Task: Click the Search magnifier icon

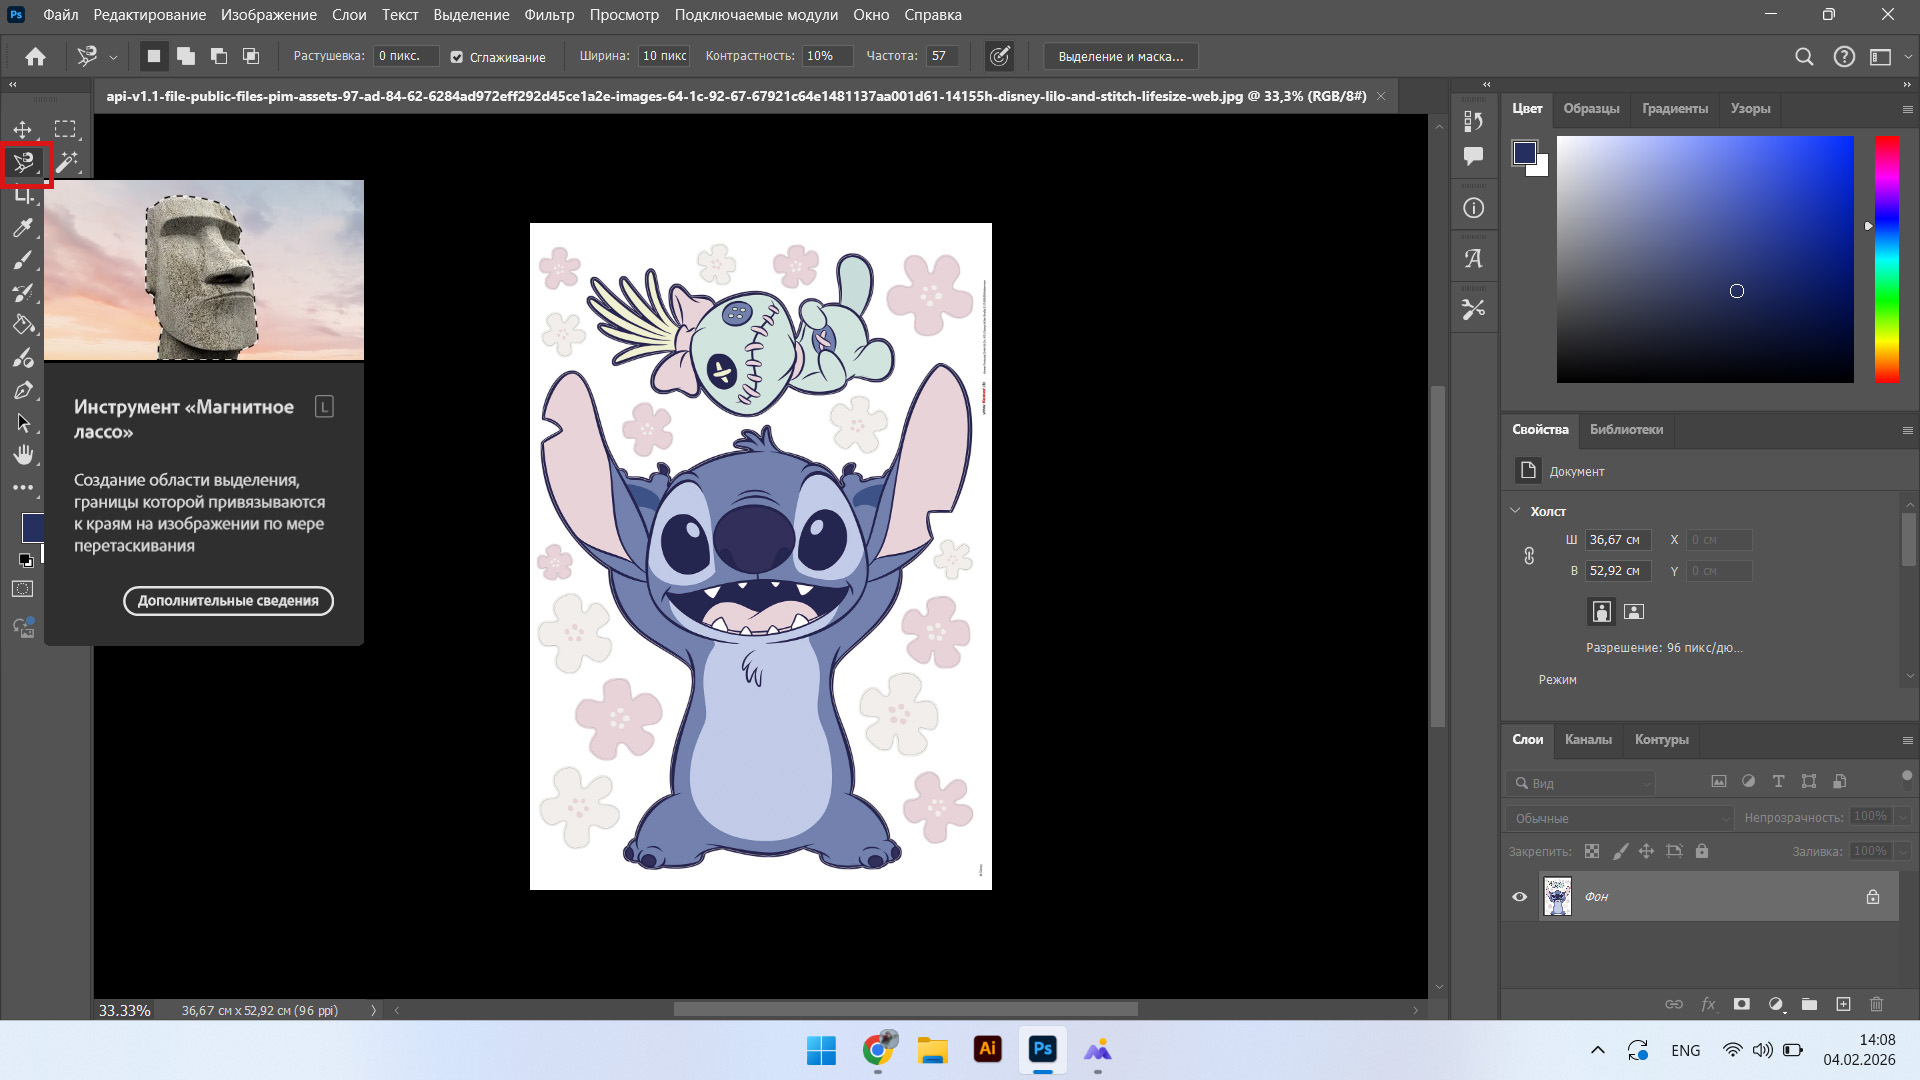Action: (x=1804, y=57)
